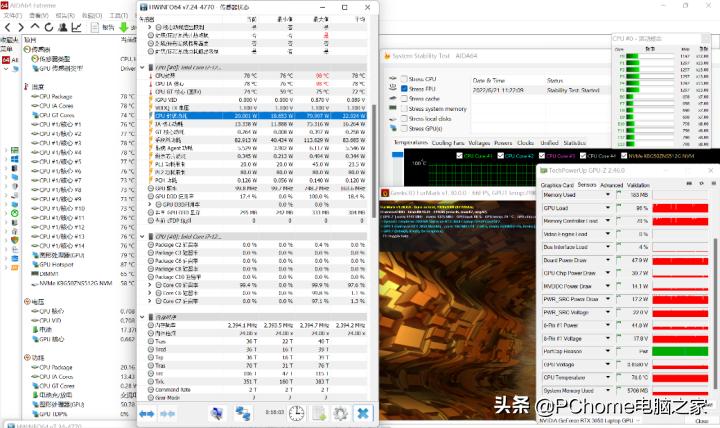Image resolution: width=720 pixels, height=428 pixels.
Task: Switch to Voltages tab in Stability Test
Action: (479, 143)
